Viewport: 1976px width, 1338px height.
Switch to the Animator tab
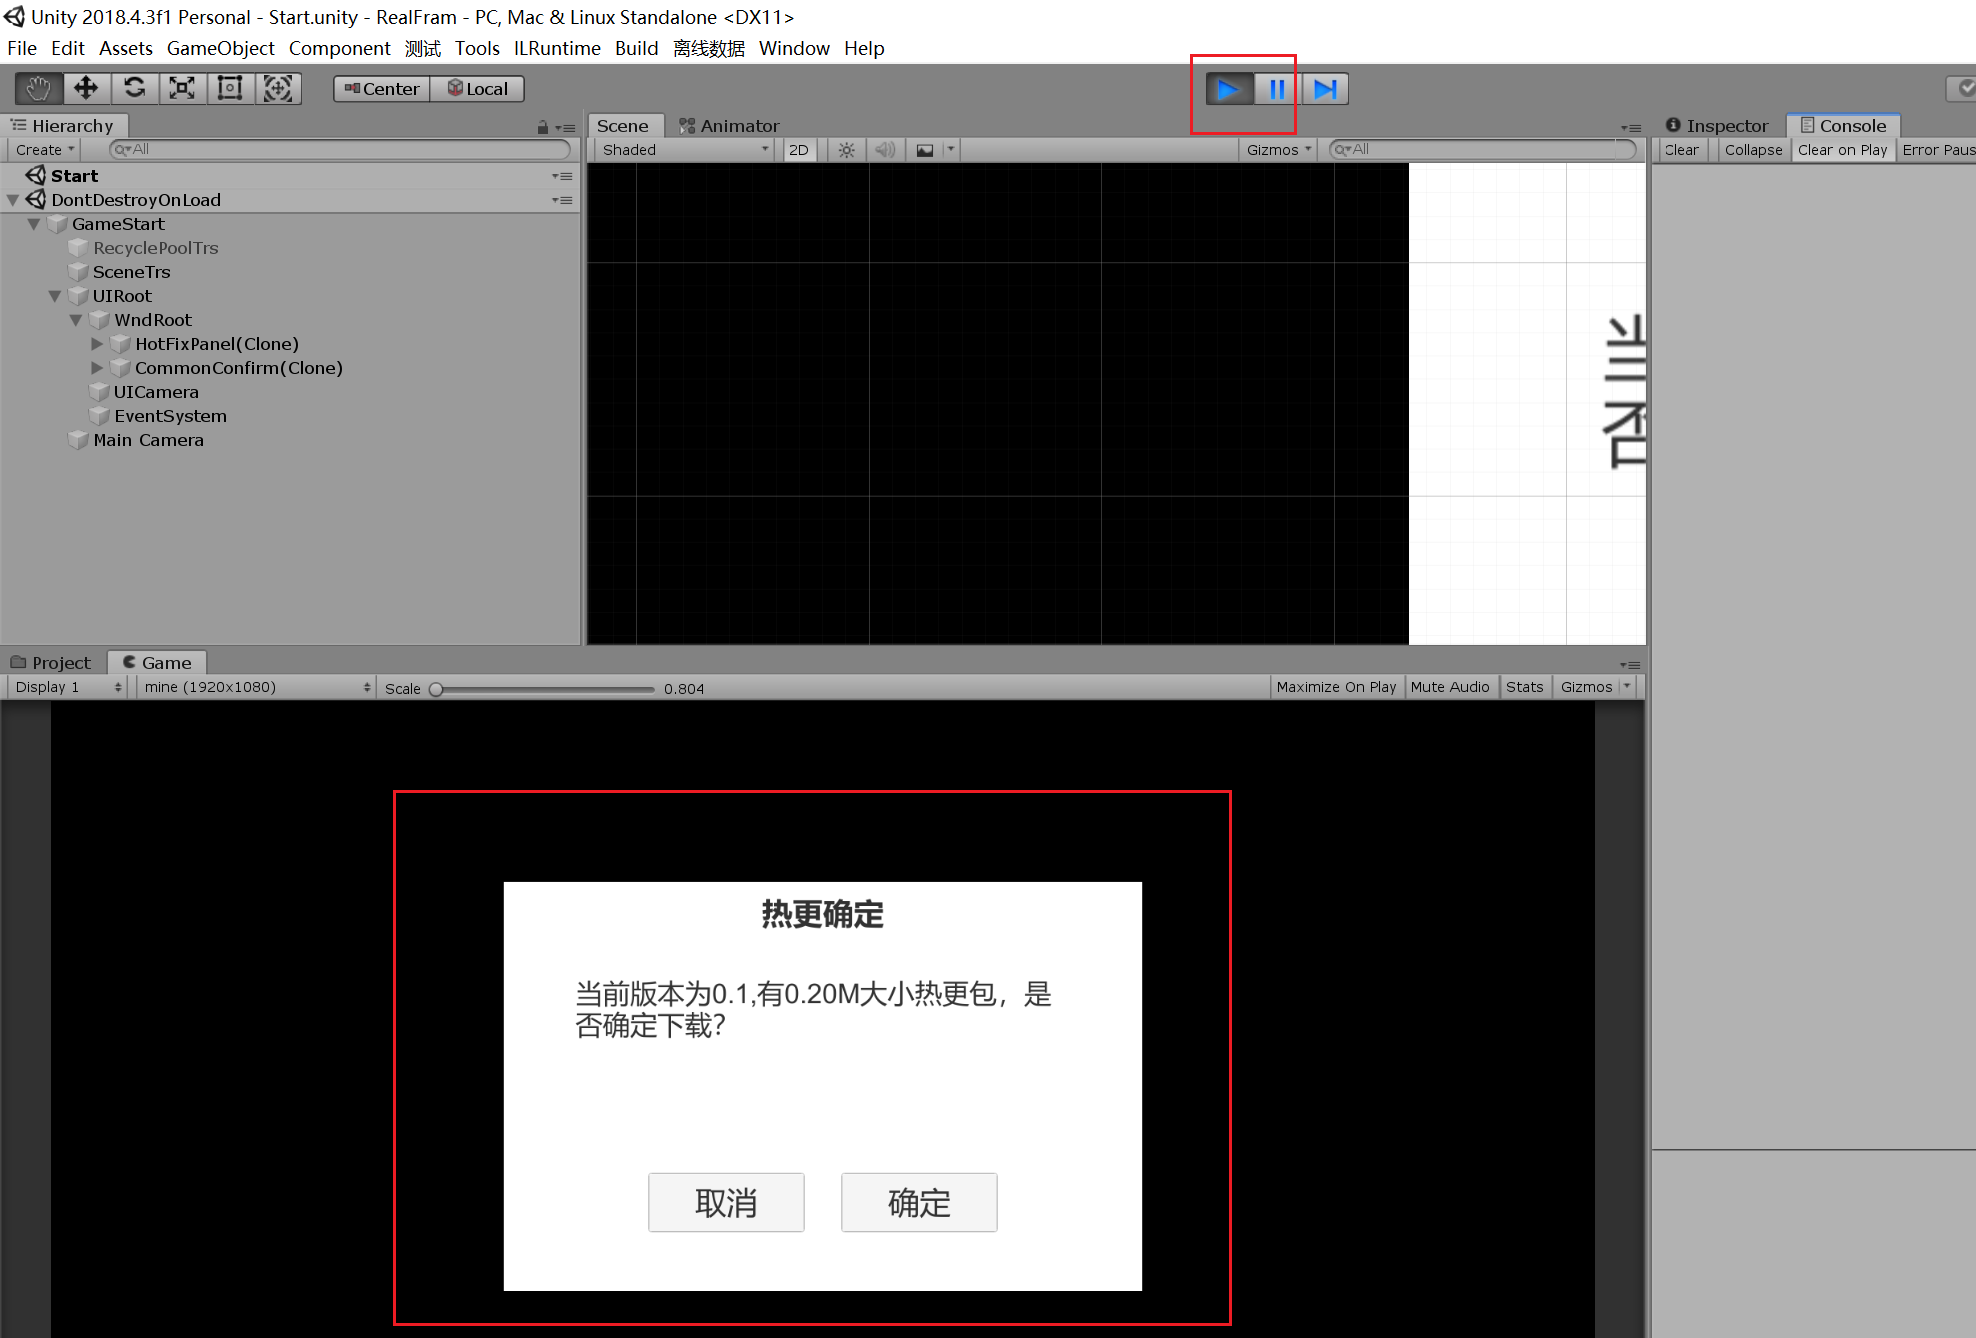coord(729,126)
